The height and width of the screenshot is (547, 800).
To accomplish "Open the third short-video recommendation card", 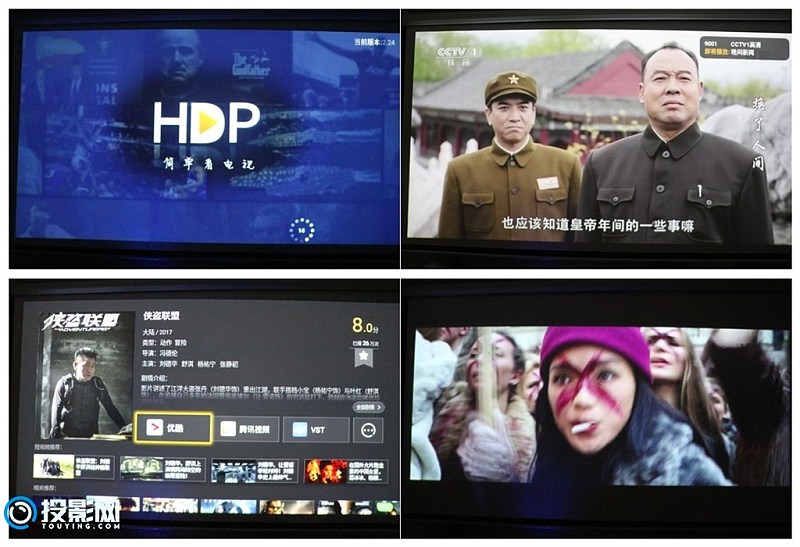I will click(254, 470).
